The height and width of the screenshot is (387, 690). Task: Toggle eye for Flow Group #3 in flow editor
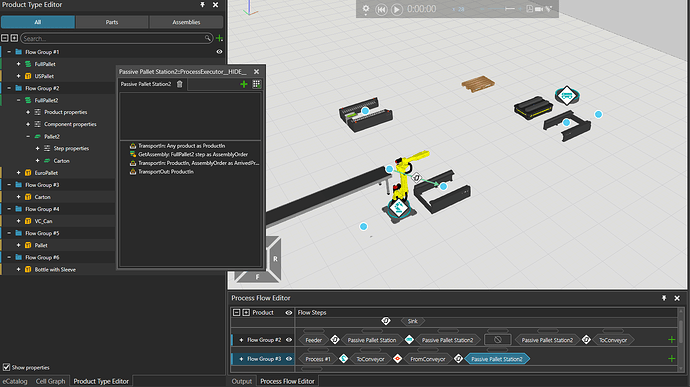pos(289,359)
